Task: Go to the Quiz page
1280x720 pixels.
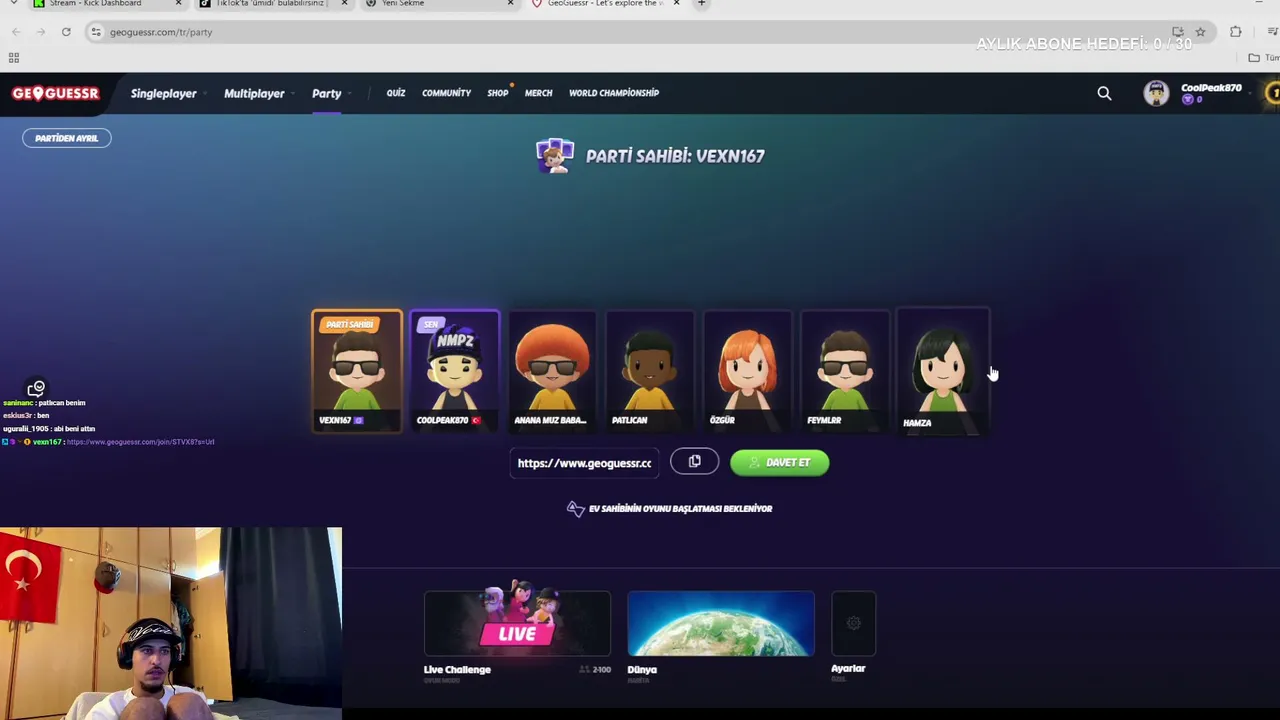Action: 396,93
